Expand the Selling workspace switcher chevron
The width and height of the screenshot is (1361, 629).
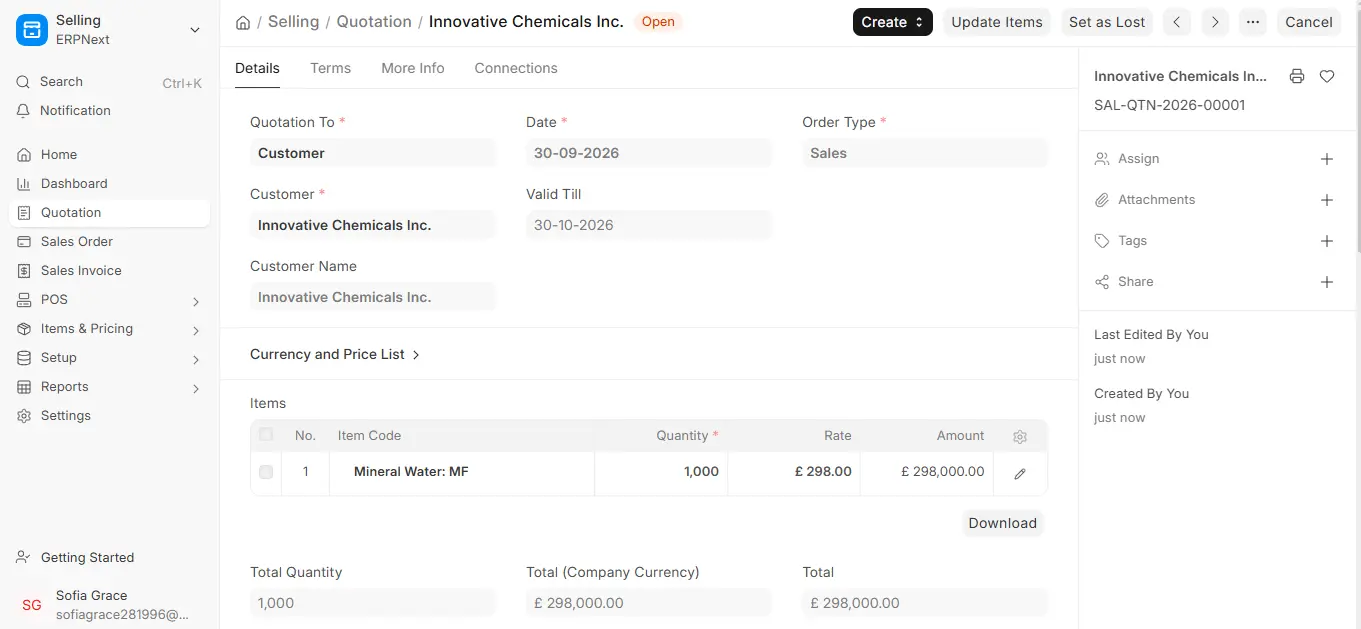[195, 30]
